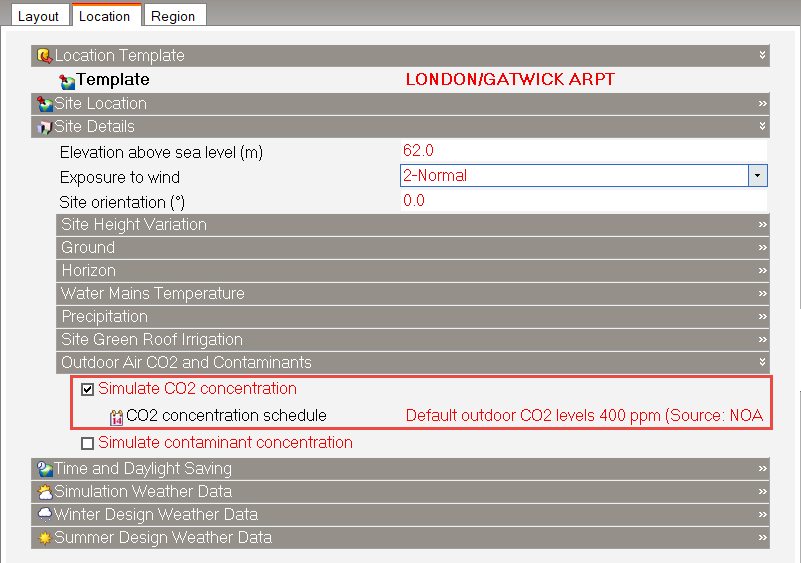Click the Winter Design Weather Data icon
The height and width of the screenshot is (563, 801).
(x=44, y=515)
